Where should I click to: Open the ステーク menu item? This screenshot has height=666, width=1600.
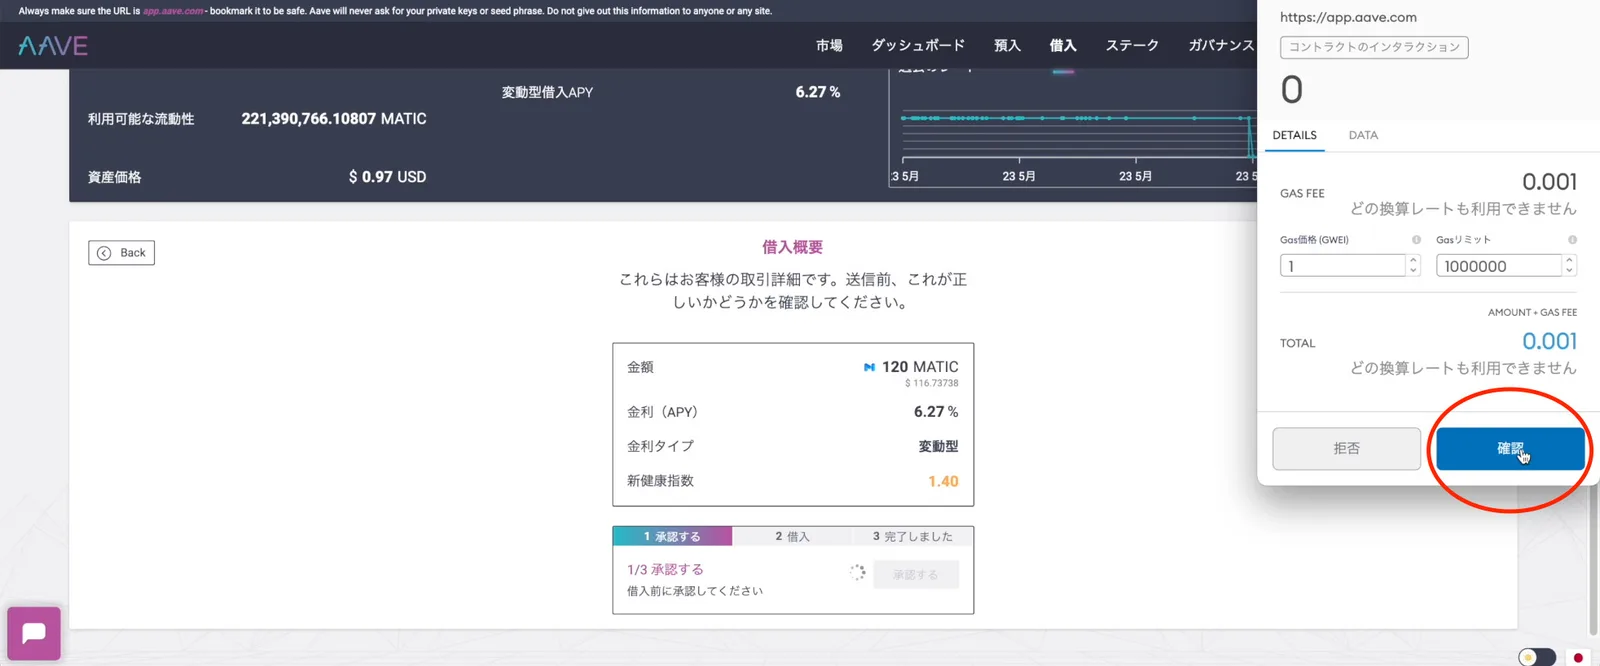click(x=1132, y=46)
